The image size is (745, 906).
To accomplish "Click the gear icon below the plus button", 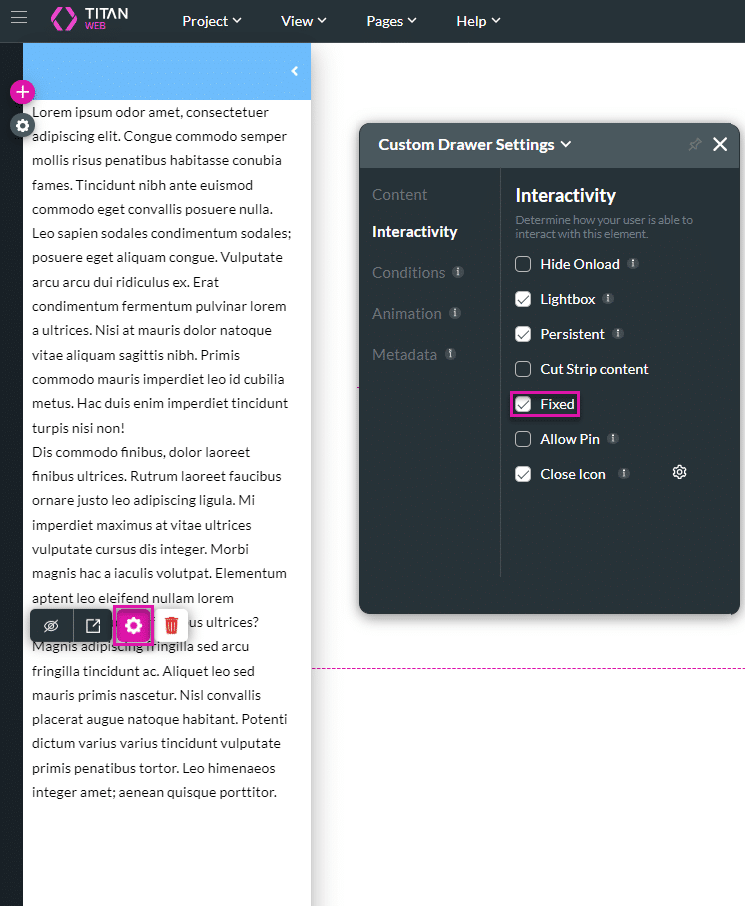I will coord(22,125).
